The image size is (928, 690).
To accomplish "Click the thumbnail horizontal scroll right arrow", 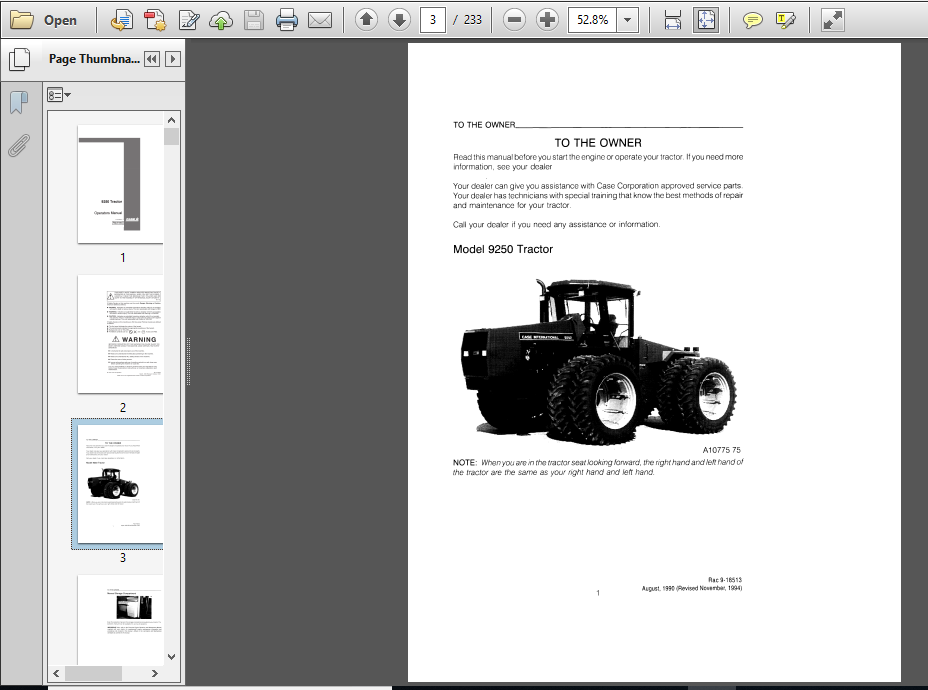I will pos(155,673).
